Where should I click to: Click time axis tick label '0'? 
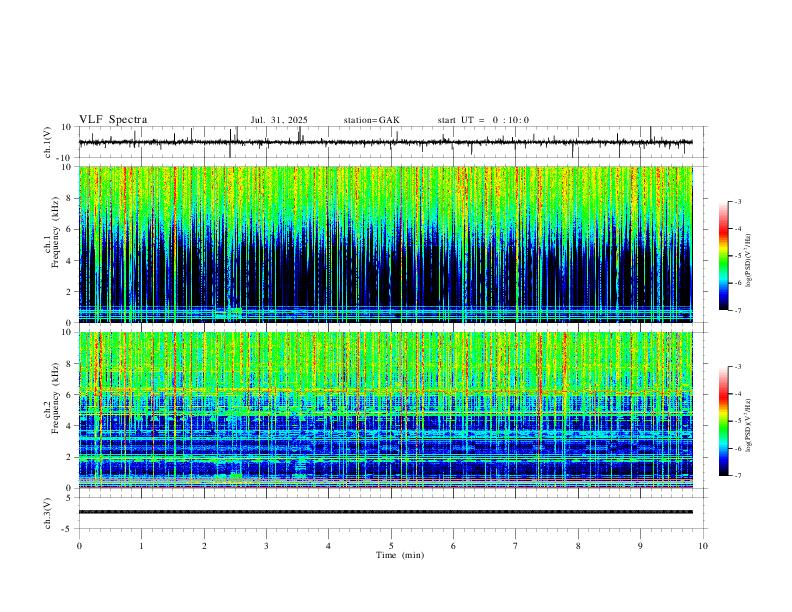pyautogui.click(x=79, y=546)
